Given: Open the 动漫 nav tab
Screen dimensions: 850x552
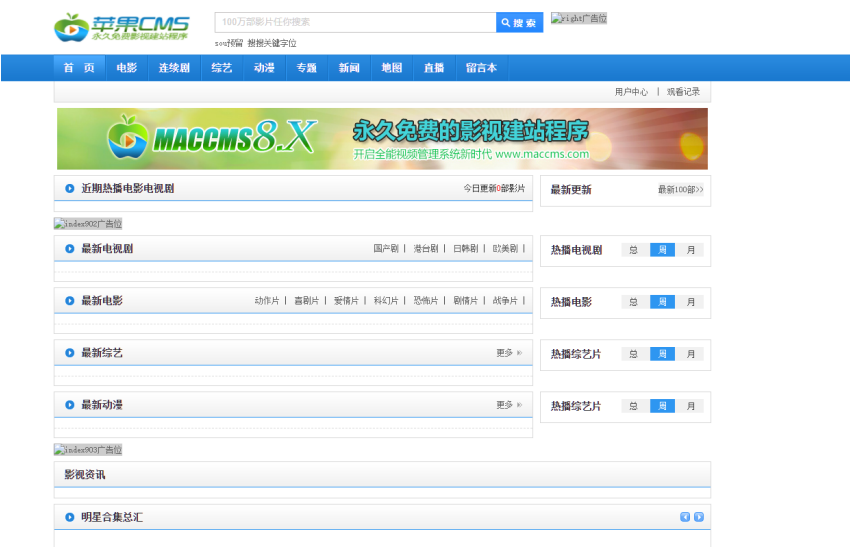Looking at the screenshot, I should [264, 68].
